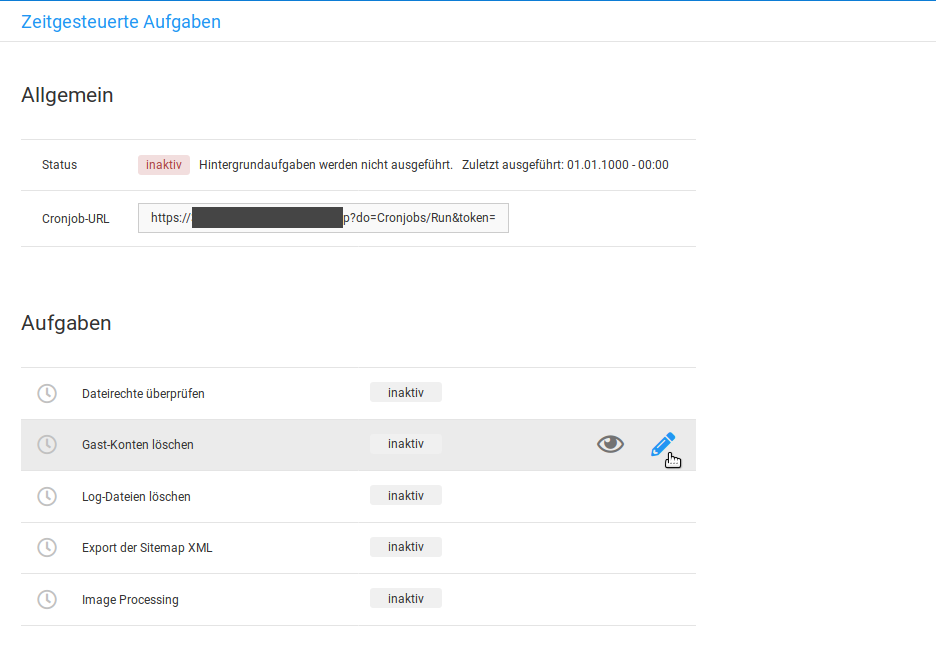Toggle inaktiv badge for Image Processing
Image resolution: width=936 pixels, height=650 pixels.
coord(405,599)
